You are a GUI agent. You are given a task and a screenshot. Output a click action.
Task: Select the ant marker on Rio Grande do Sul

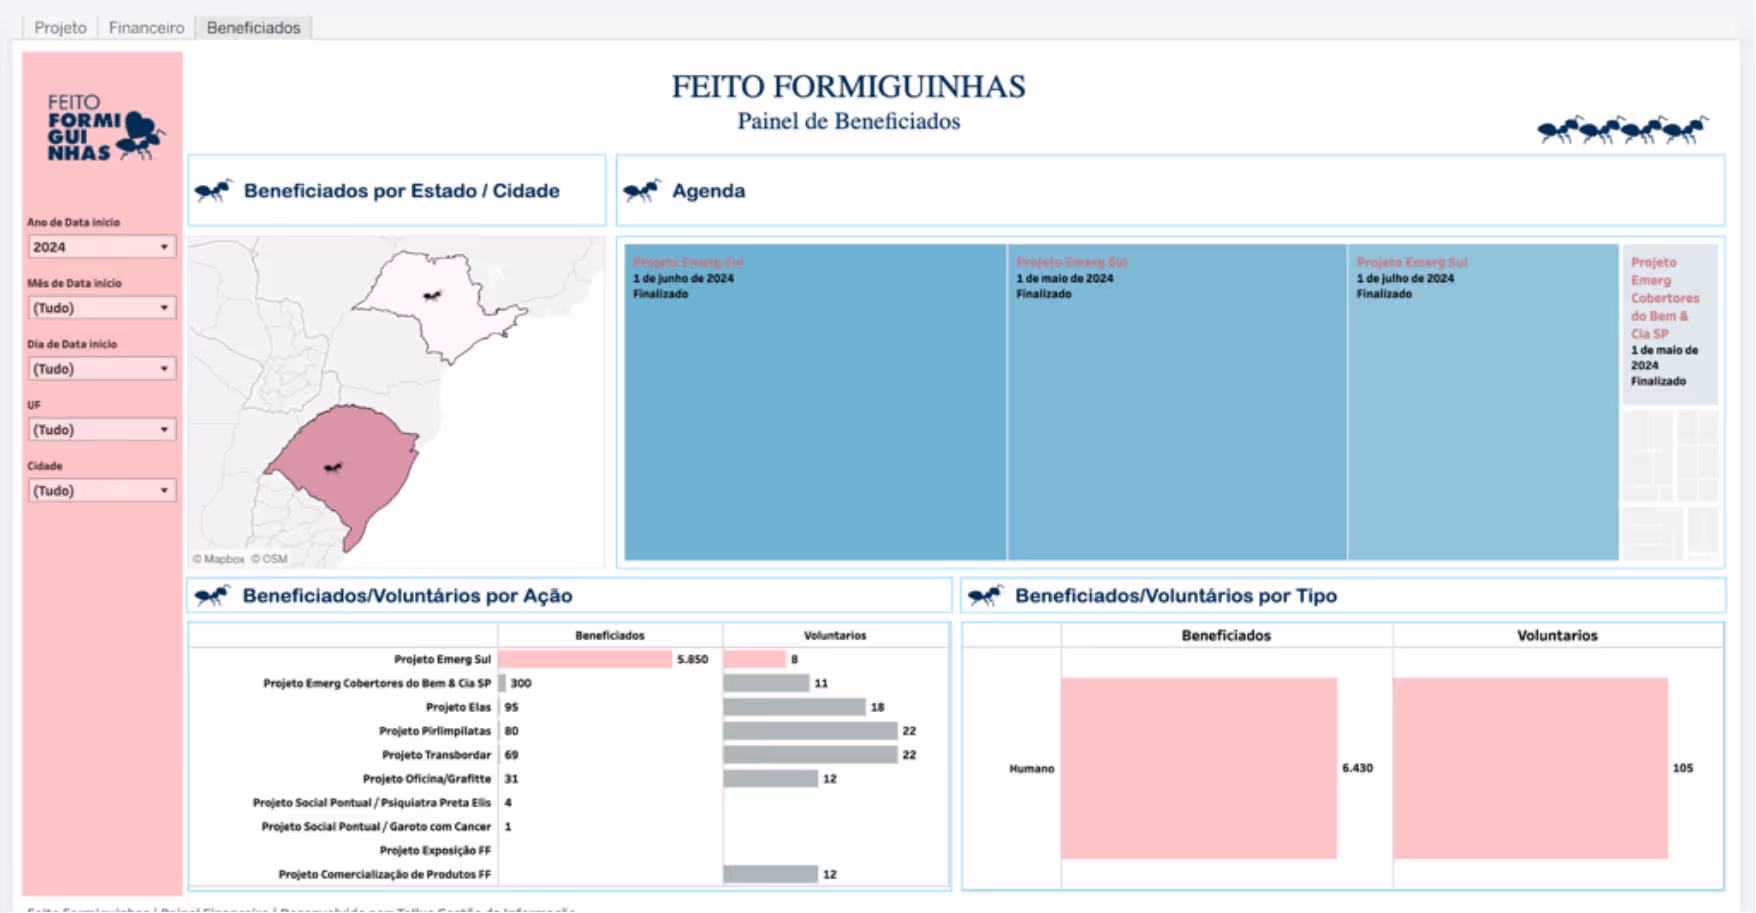click(333, 467)
